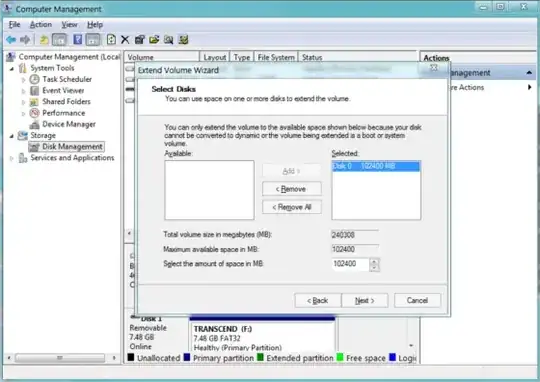540x382 pixels.
Task: Select the Event Viewer icon
Action: click(34, 91)
